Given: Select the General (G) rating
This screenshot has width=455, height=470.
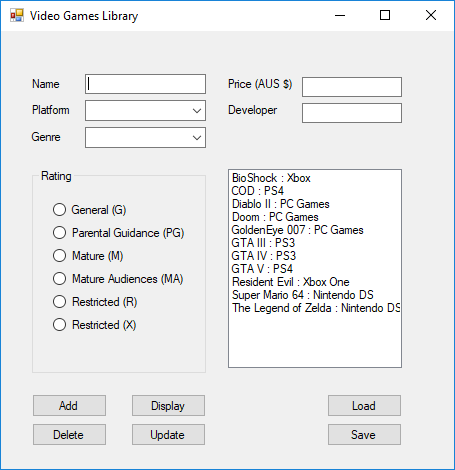Looking at the screenshot, I should click(x=89, y=210).
